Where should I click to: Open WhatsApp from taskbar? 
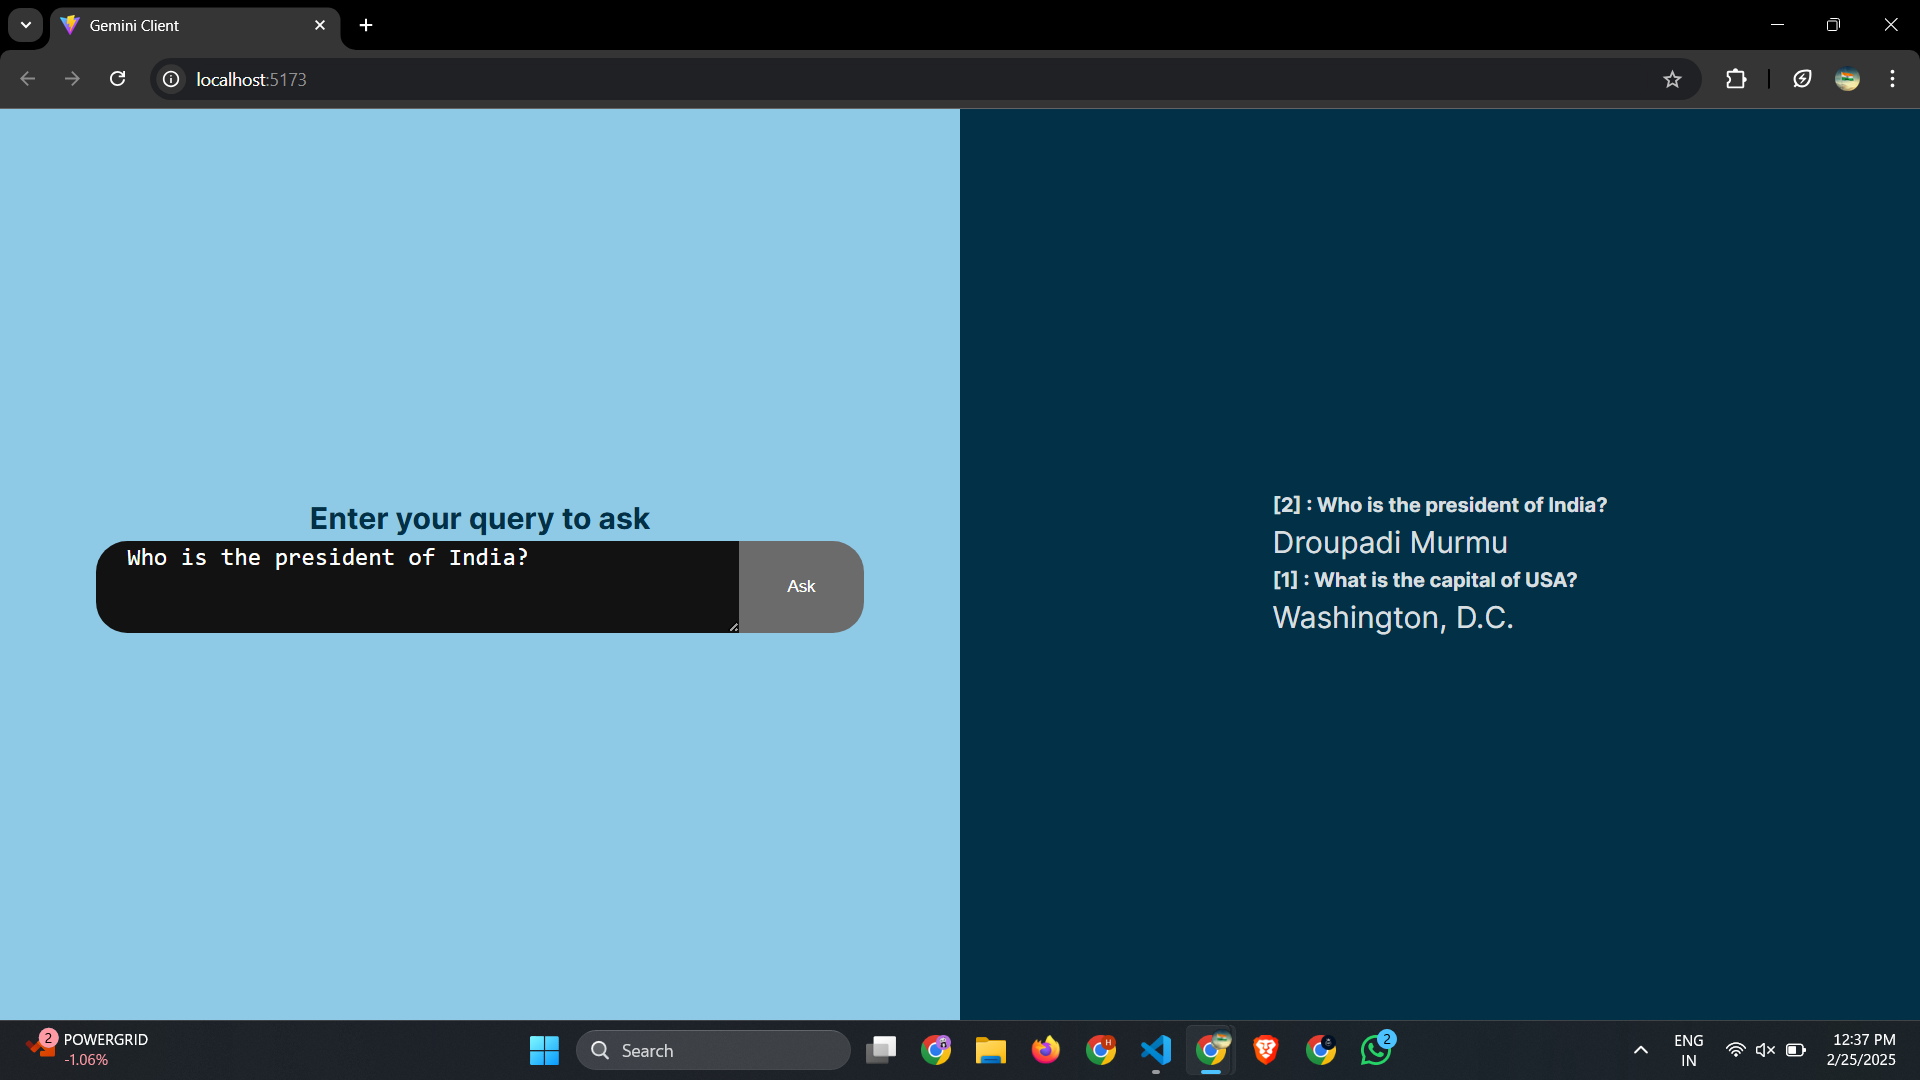point(1376,1050)
